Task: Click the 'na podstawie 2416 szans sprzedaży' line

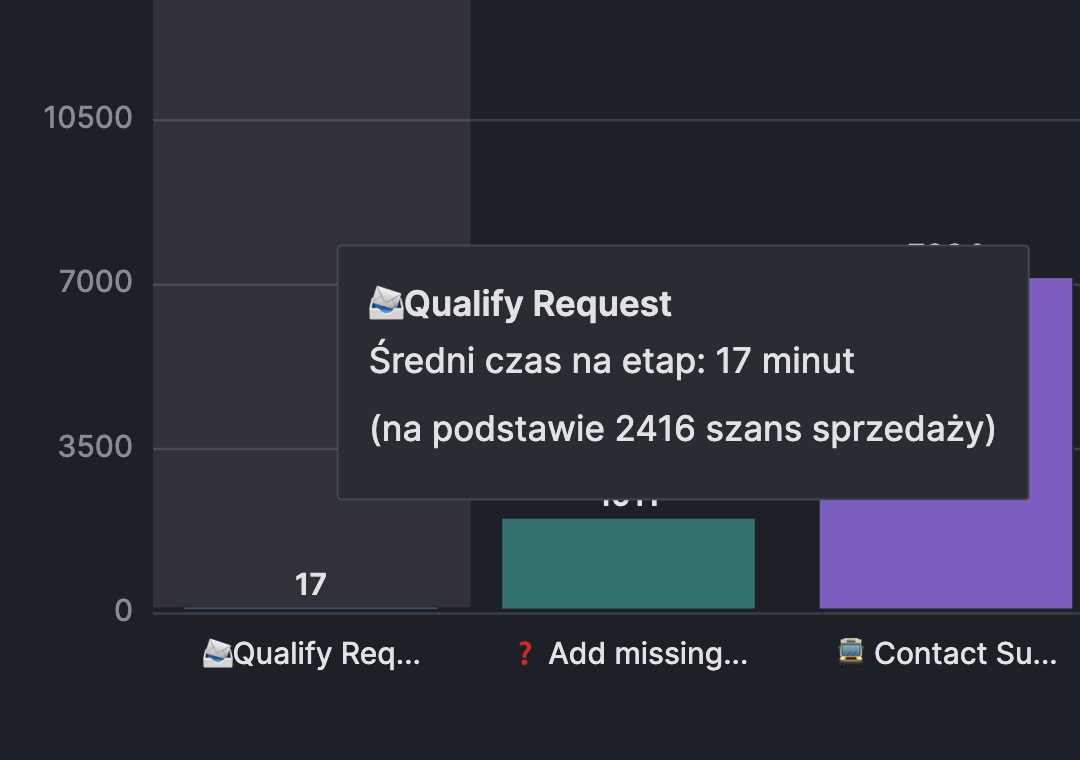Action: [x=682, y=429]
